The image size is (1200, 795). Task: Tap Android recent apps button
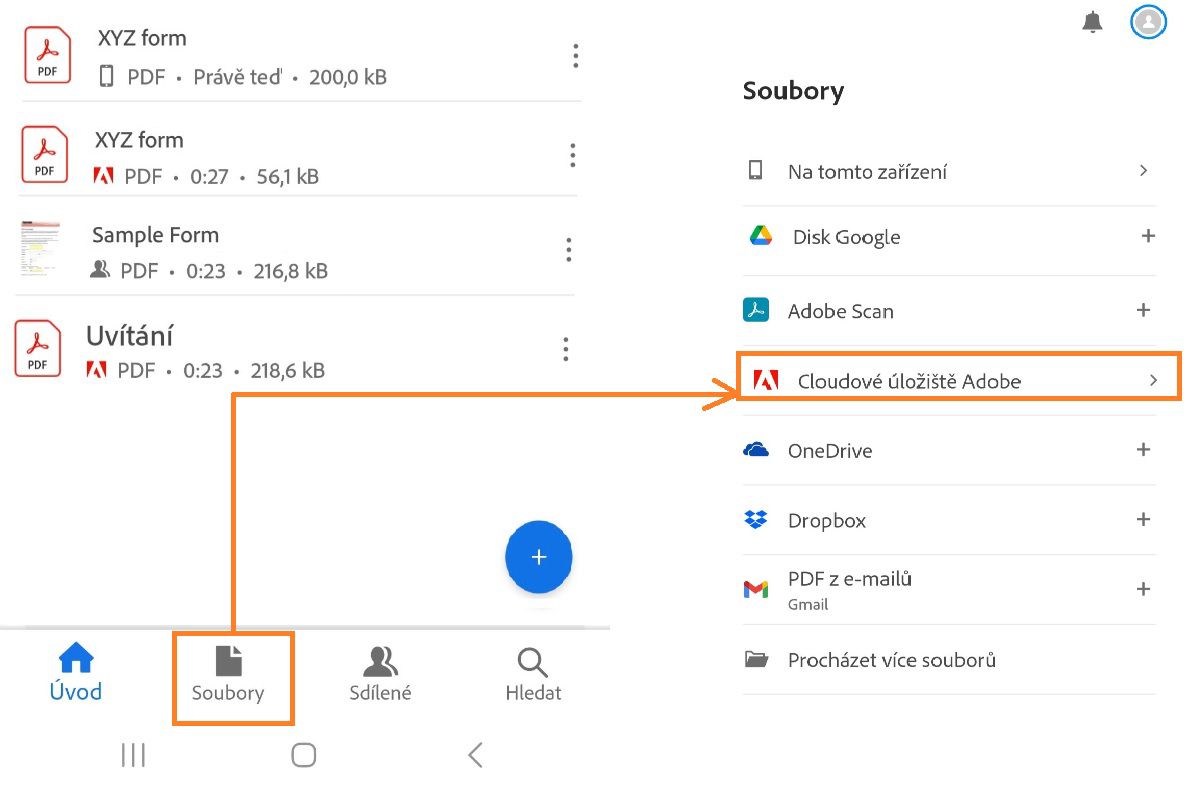[133, 755]
